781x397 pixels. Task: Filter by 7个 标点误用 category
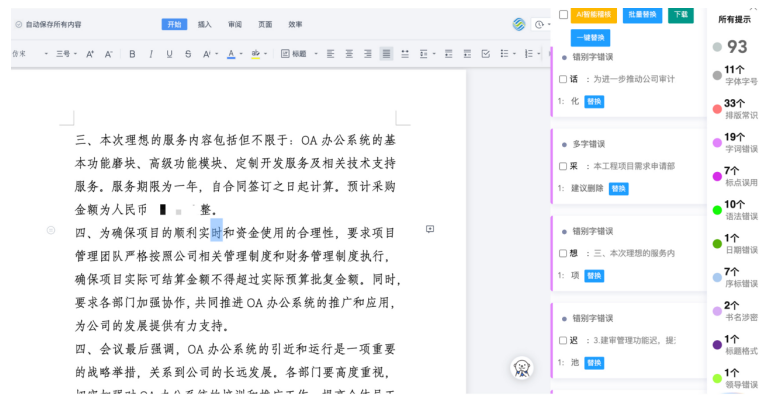[735, 176]
